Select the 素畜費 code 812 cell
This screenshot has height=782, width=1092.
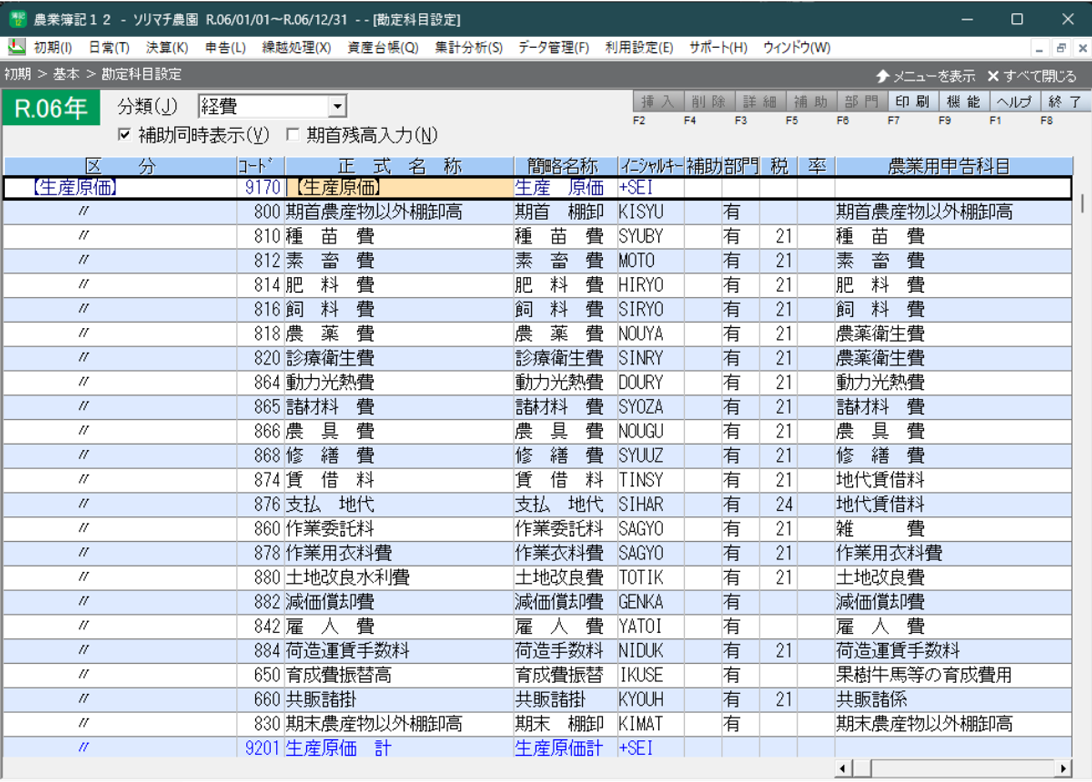[x=260, y=260]
